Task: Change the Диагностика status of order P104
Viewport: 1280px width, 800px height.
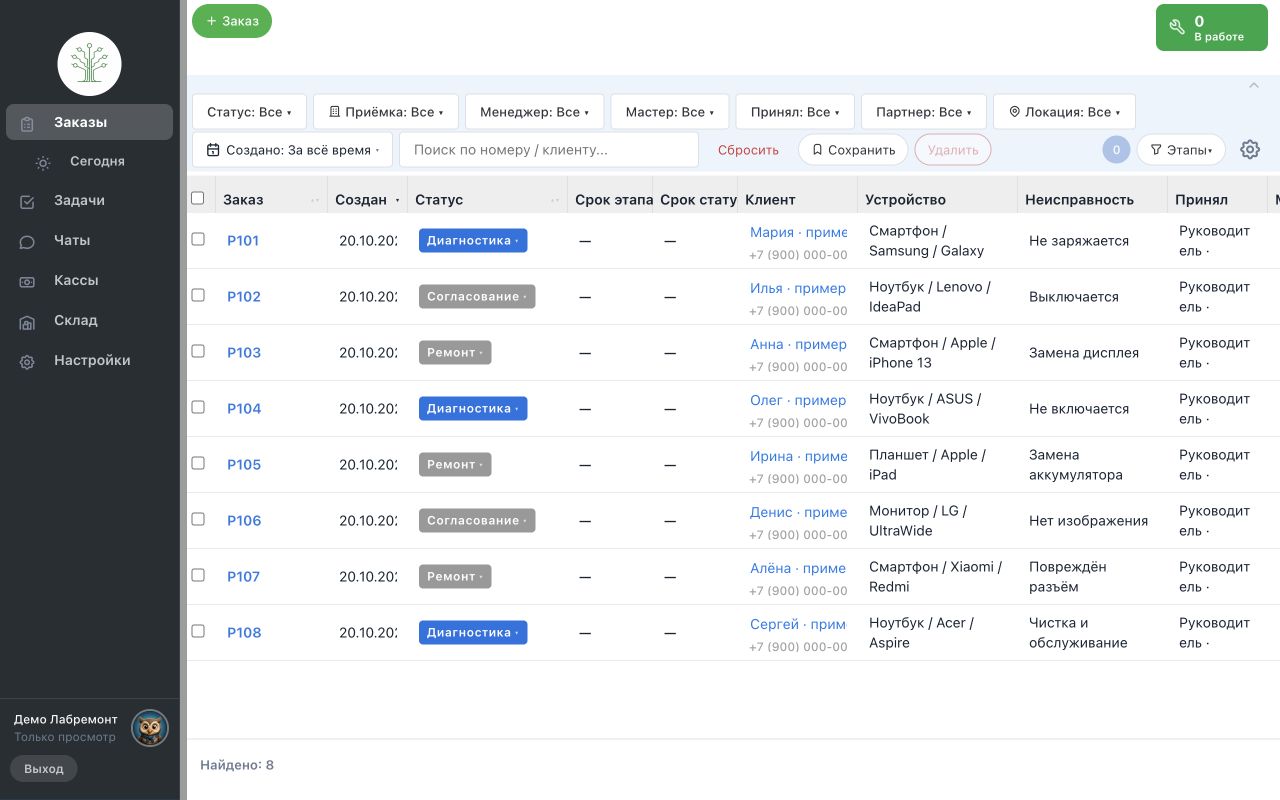Action: (473, 408)
